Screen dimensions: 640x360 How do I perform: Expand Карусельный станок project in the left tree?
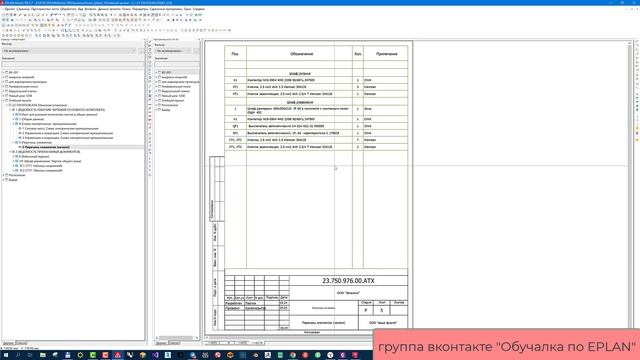pyautogui.click(x=3, y=91)
